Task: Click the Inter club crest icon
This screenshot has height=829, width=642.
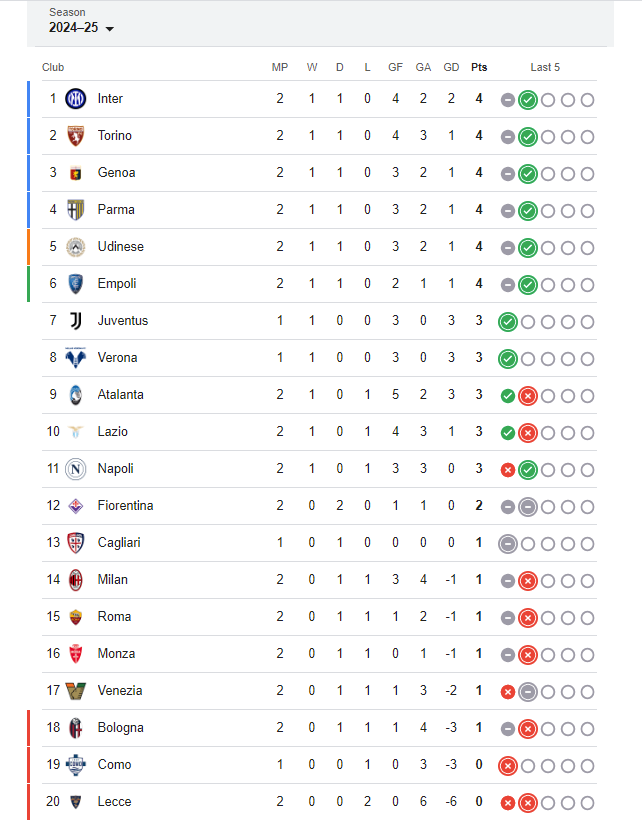Action: [x=76, y=99]
